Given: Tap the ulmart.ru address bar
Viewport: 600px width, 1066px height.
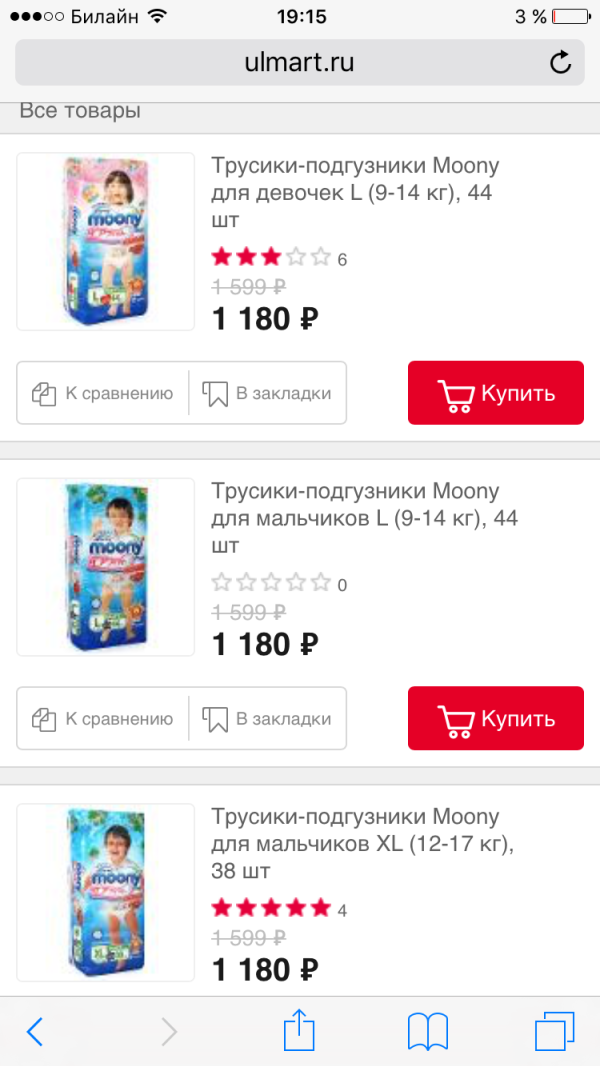Looking at the screenshot, I should 299,63.
